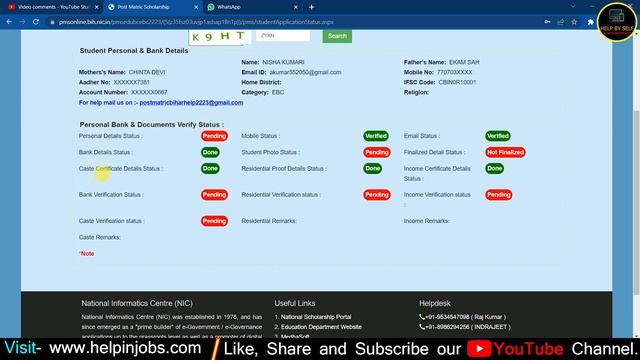Image resolution: width=640 pixels, height=360 pixels.
Task: Click IFSC Code value CBIN0R10001
Action: 457,82
